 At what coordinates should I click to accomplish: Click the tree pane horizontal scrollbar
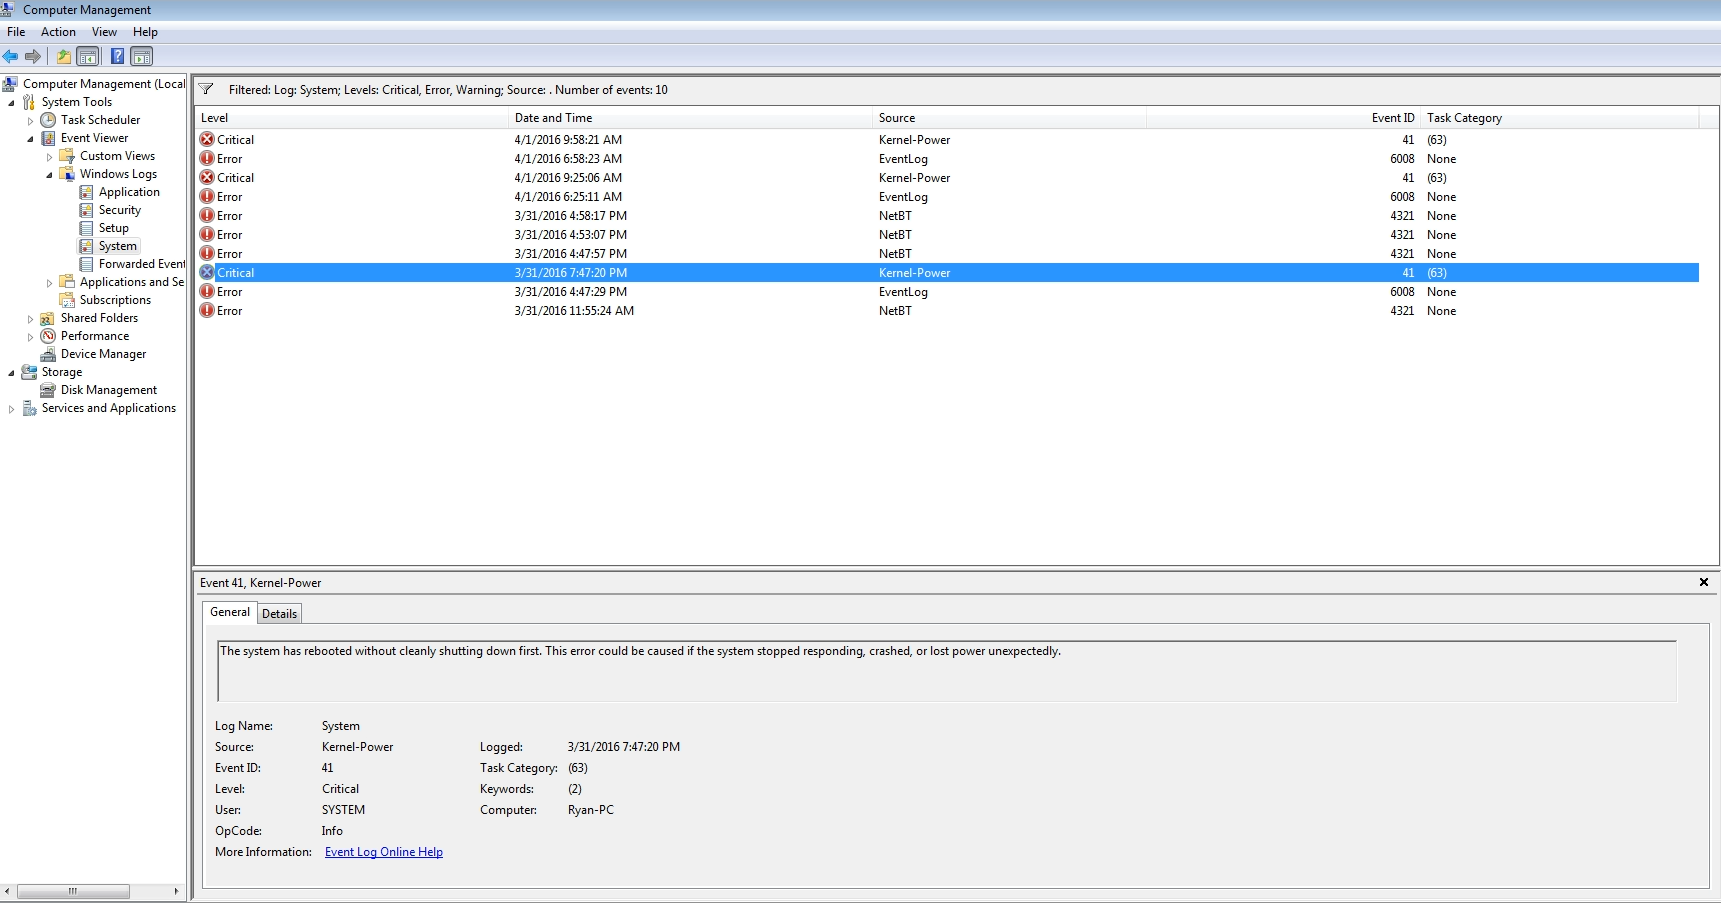pyautogui.click(x=73, y=891)
